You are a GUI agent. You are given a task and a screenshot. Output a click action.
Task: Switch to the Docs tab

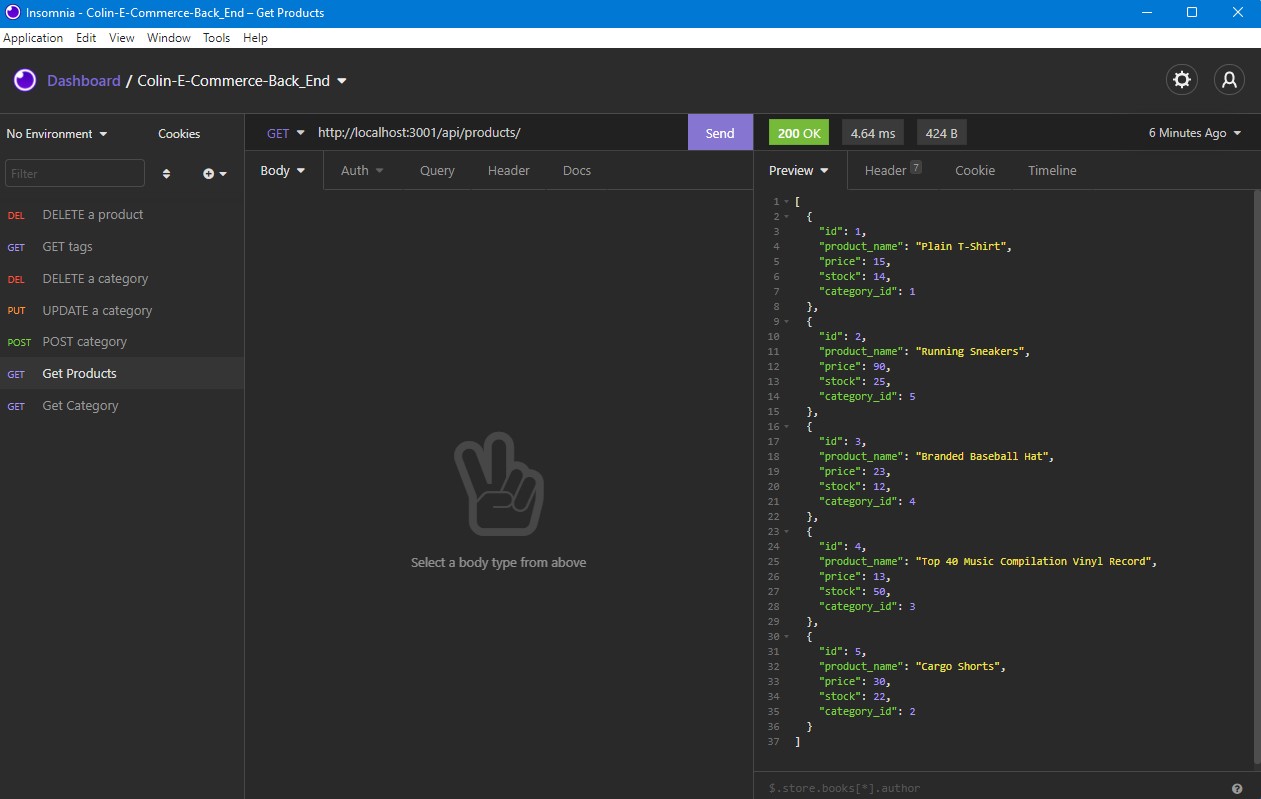pyautogui.click(x=577, y=170)
